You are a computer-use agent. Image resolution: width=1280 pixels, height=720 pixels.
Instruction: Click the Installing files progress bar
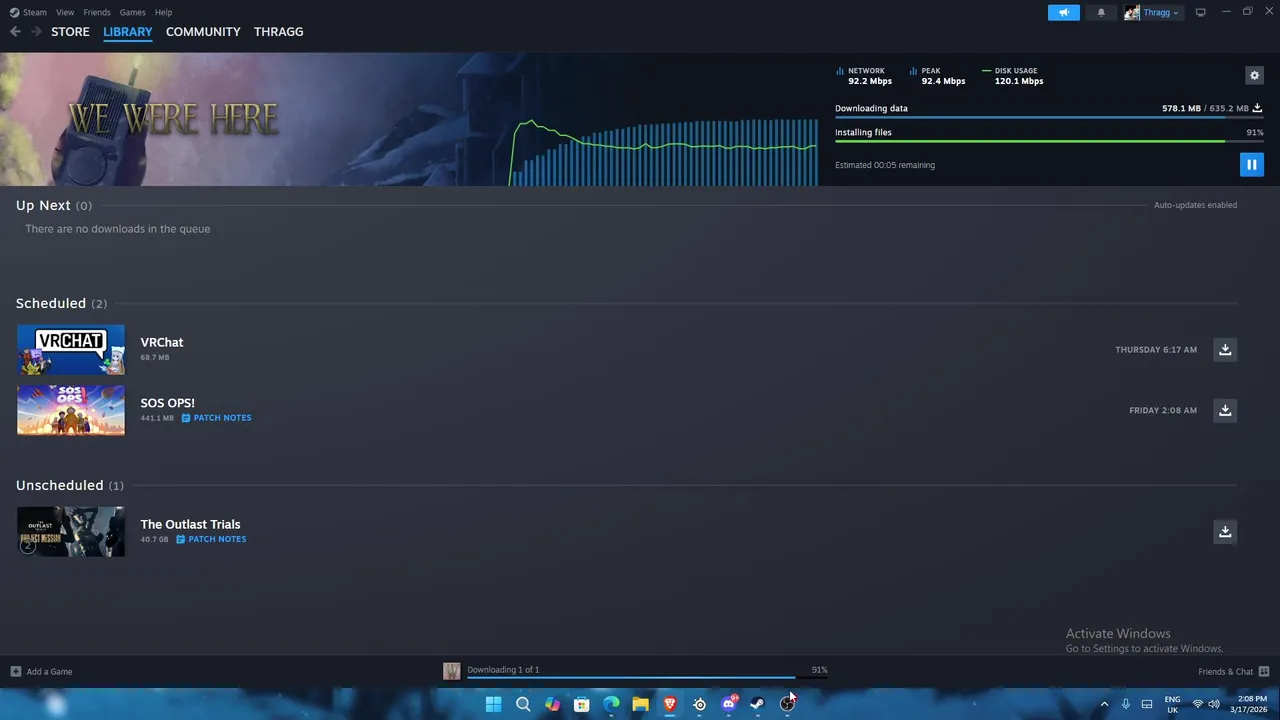(1049, 141)
